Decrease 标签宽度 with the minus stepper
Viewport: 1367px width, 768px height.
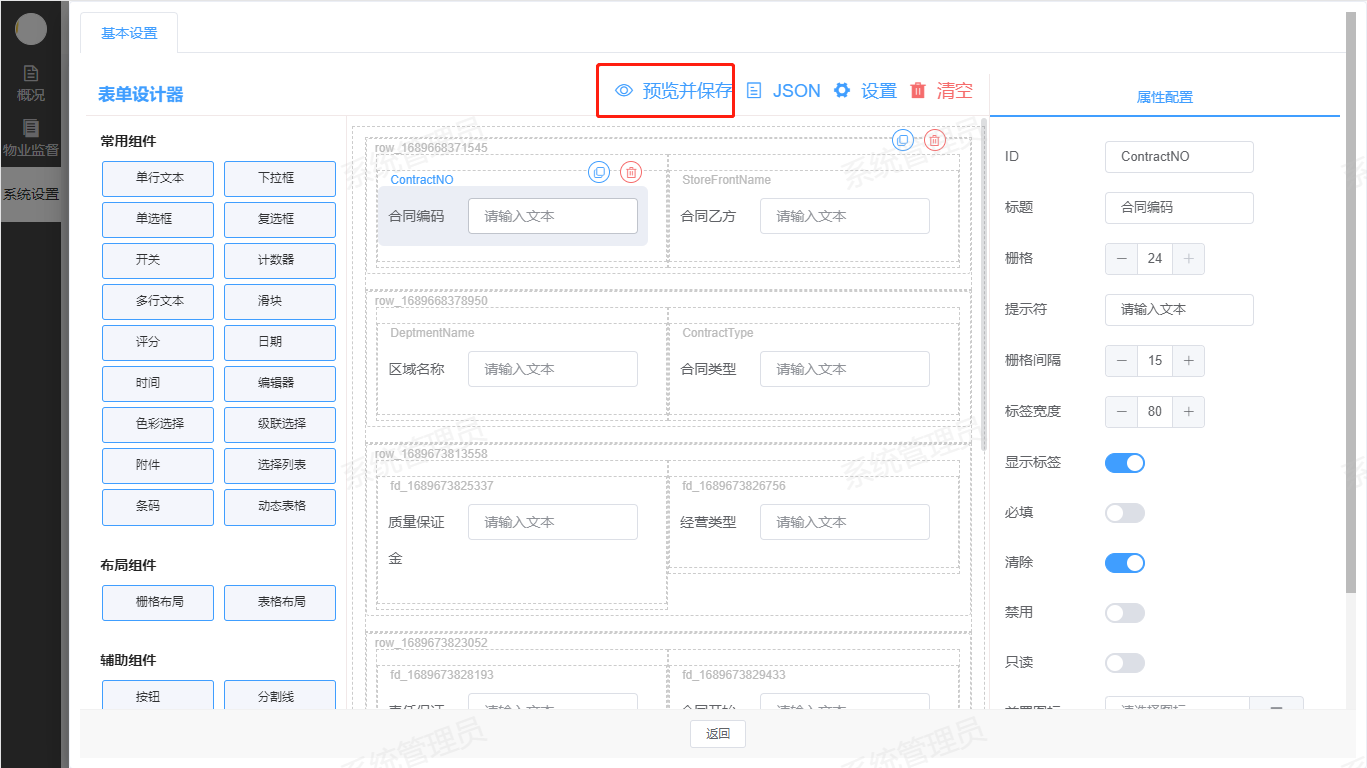pos(1122,412)
